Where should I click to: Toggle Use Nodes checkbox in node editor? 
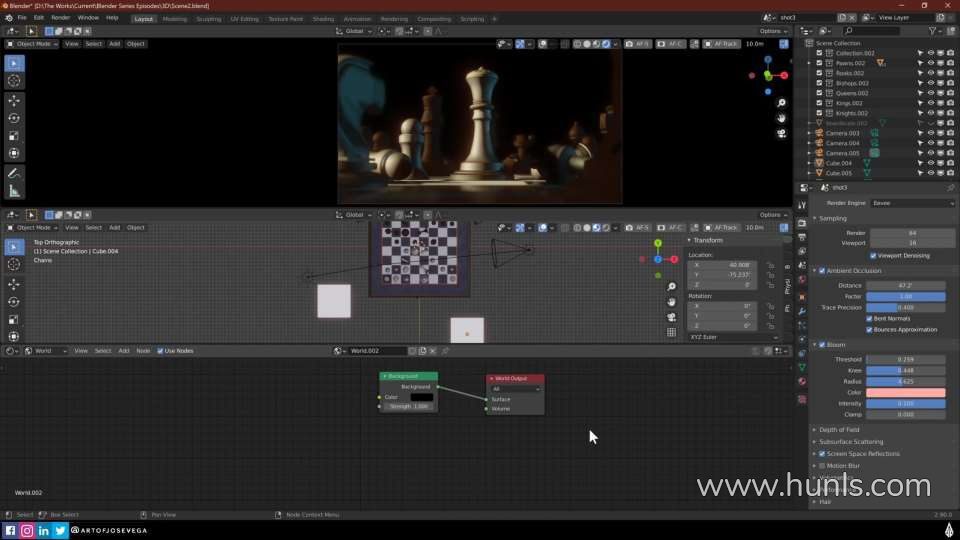[x=160, y=351]
